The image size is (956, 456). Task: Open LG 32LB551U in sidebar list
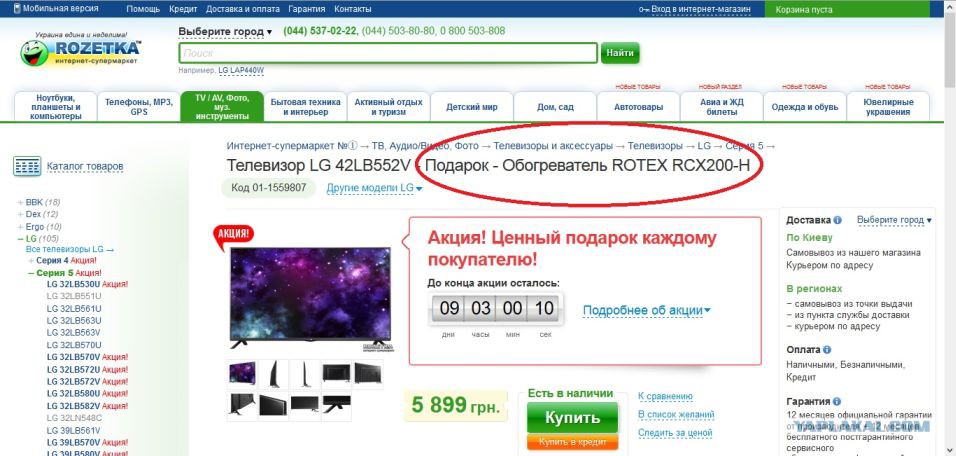pos(74,296)
